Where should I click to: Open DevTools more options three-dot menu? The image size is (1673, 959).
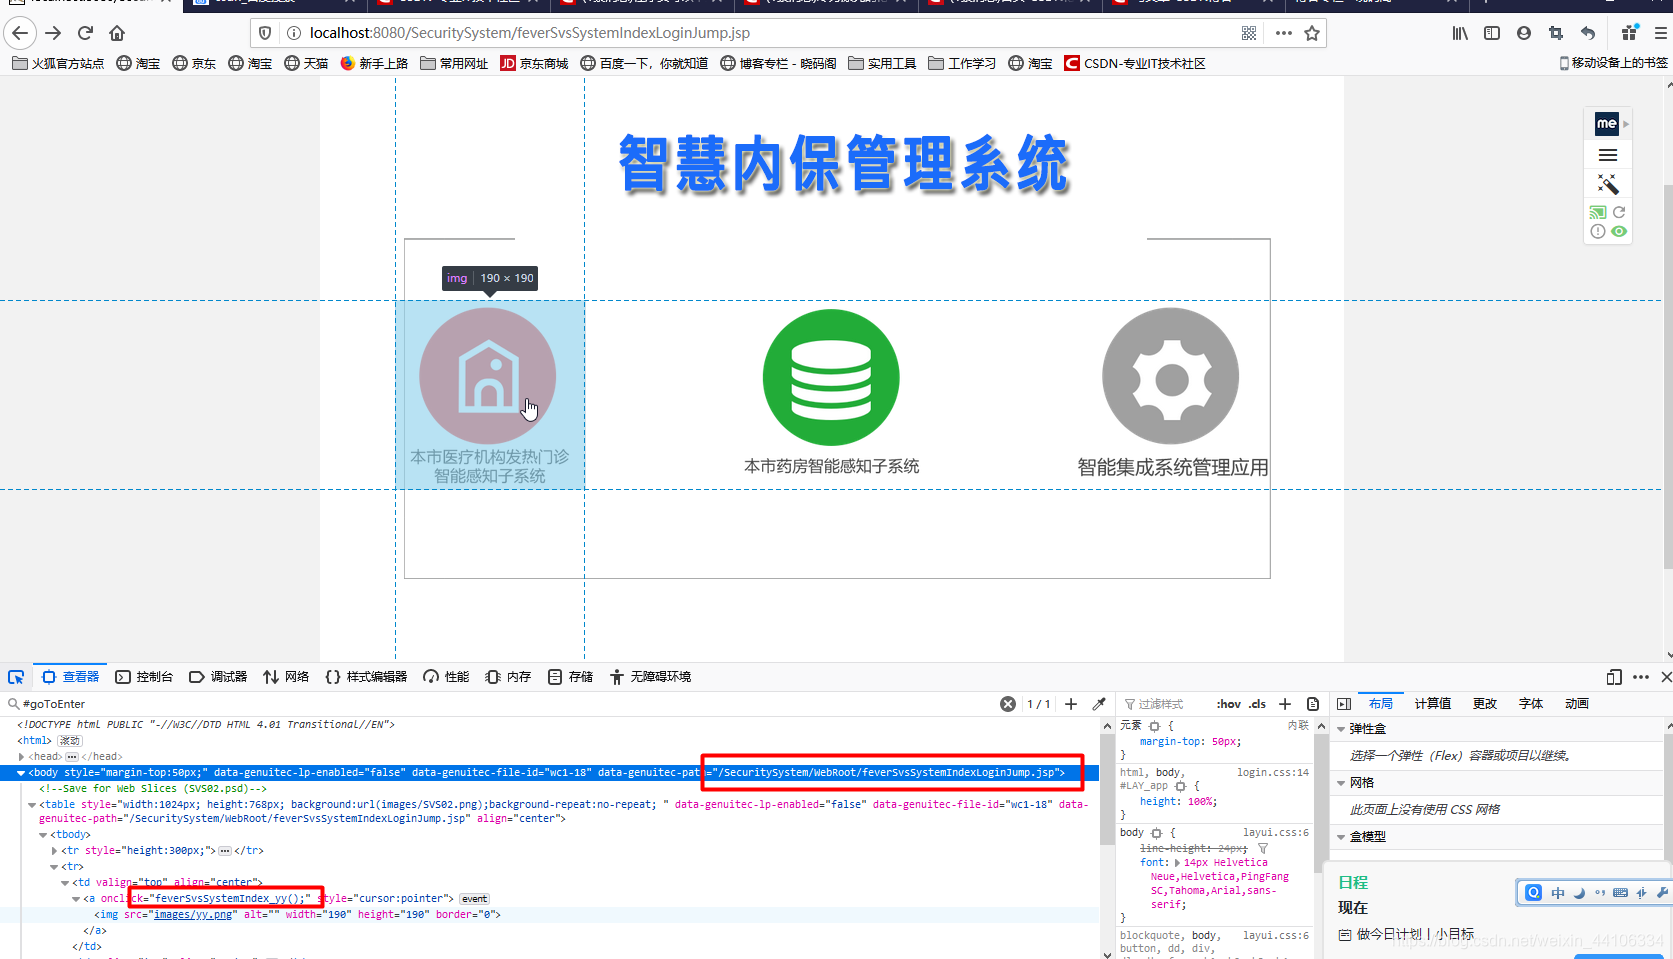coord(1641,677)
